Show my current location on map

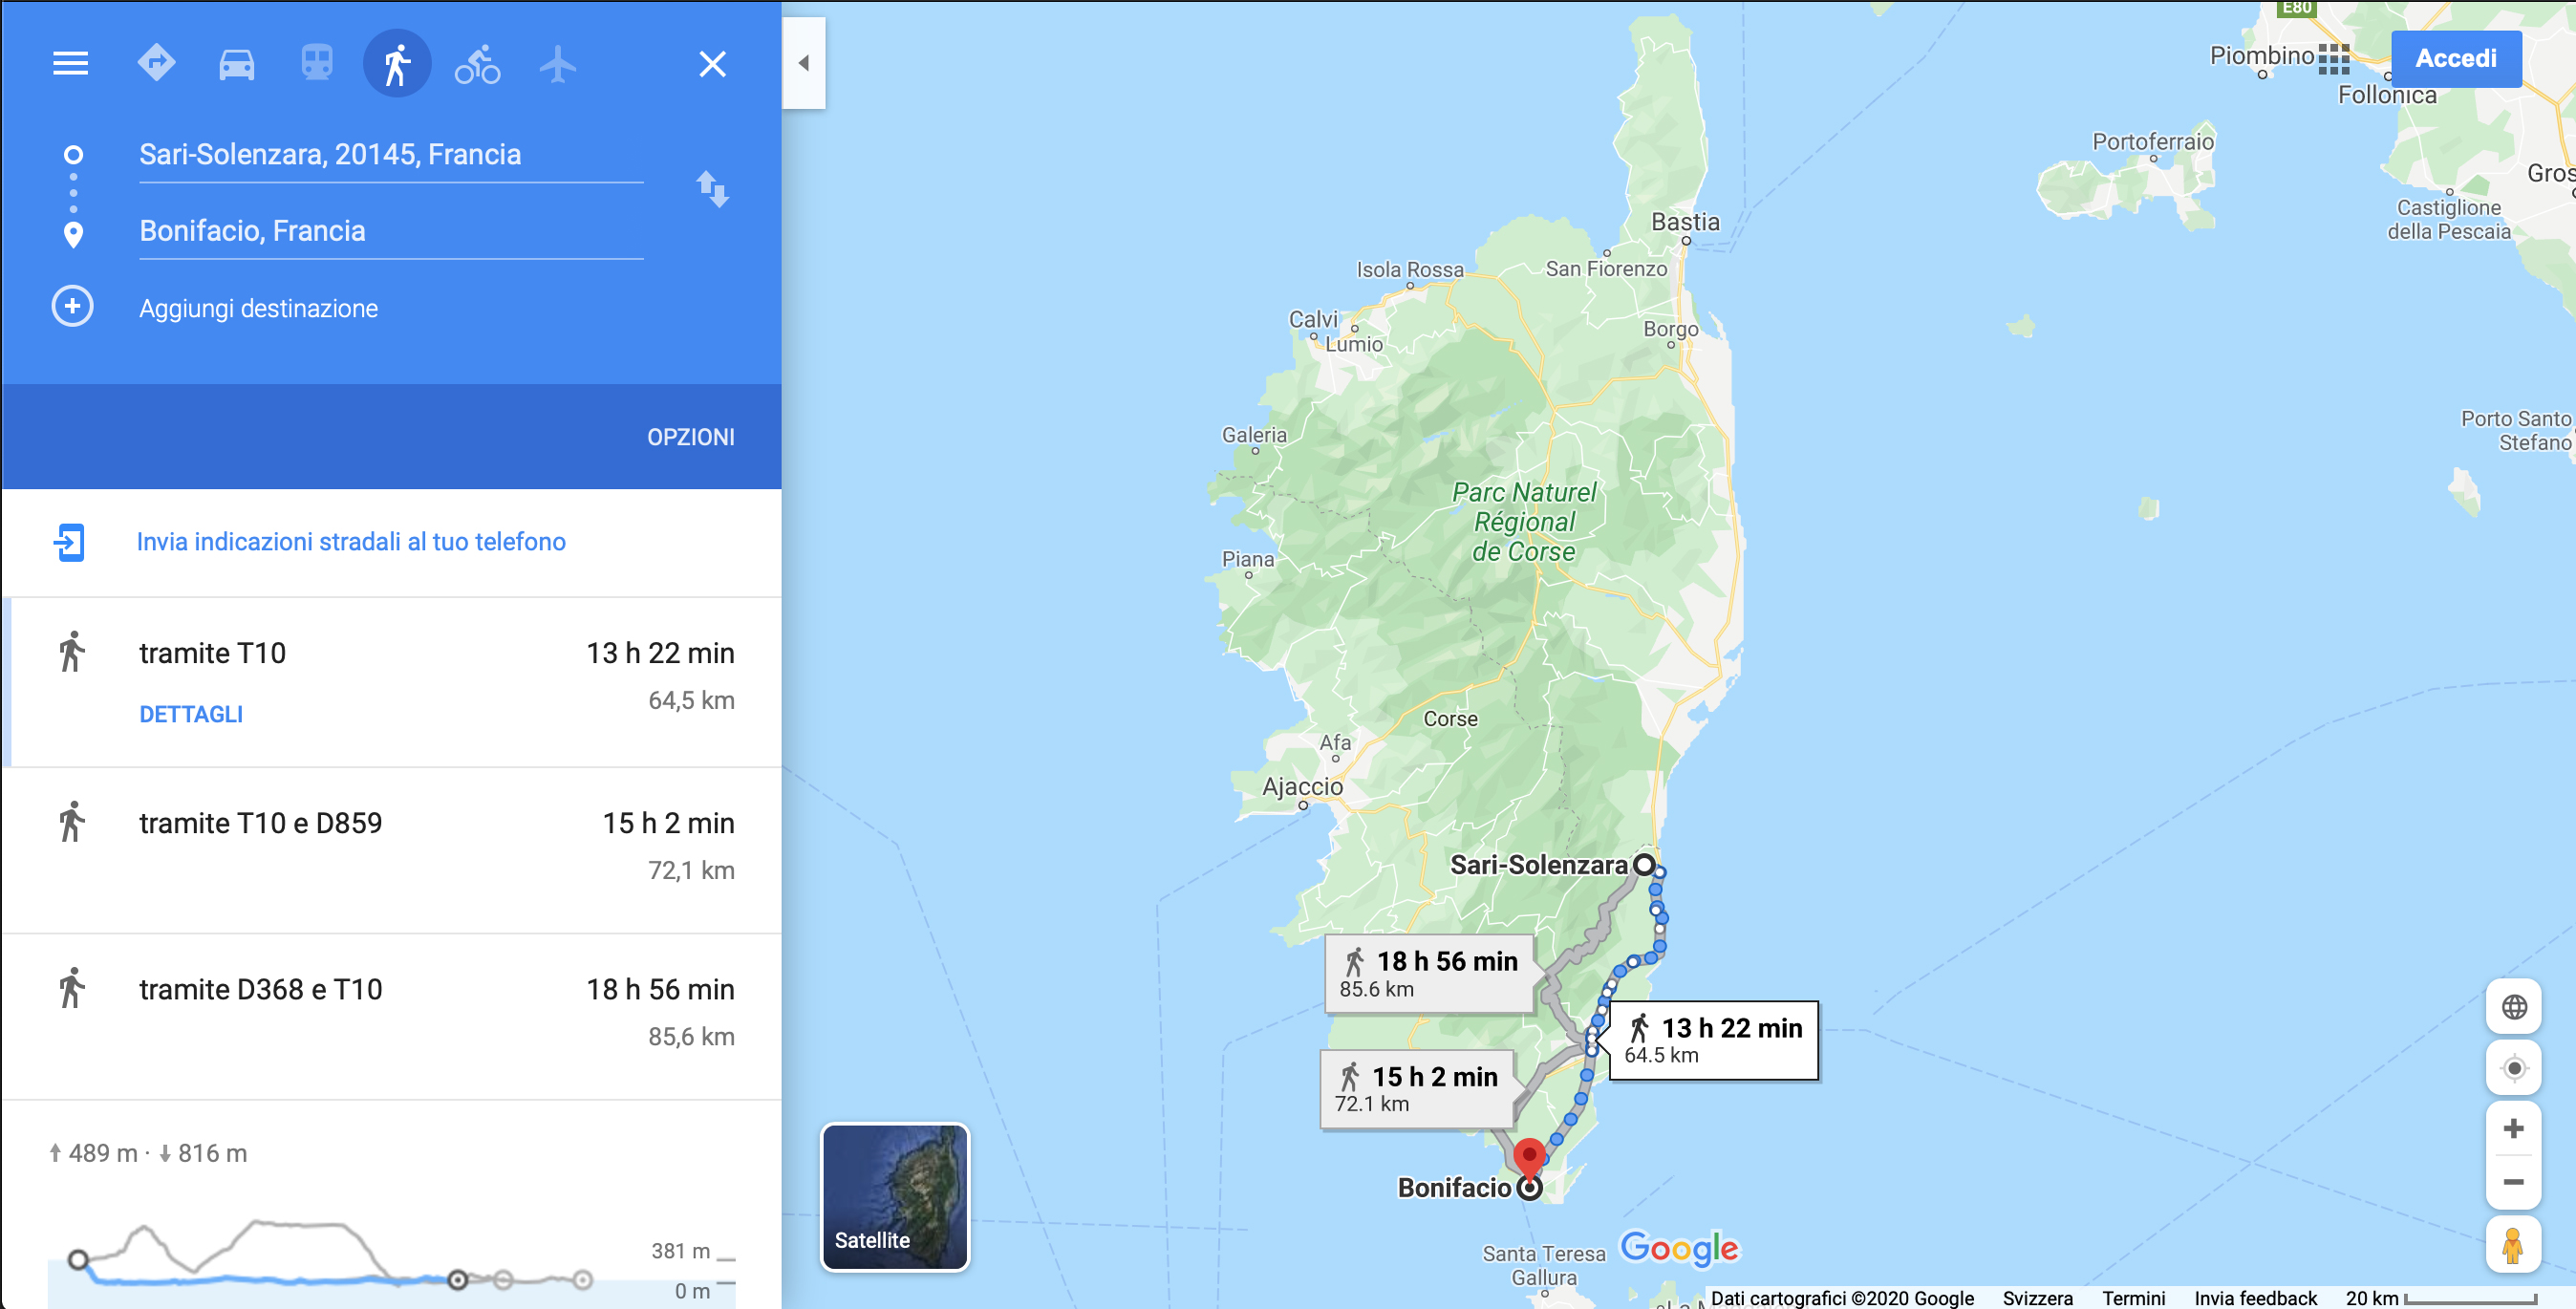(2513, 1068)
